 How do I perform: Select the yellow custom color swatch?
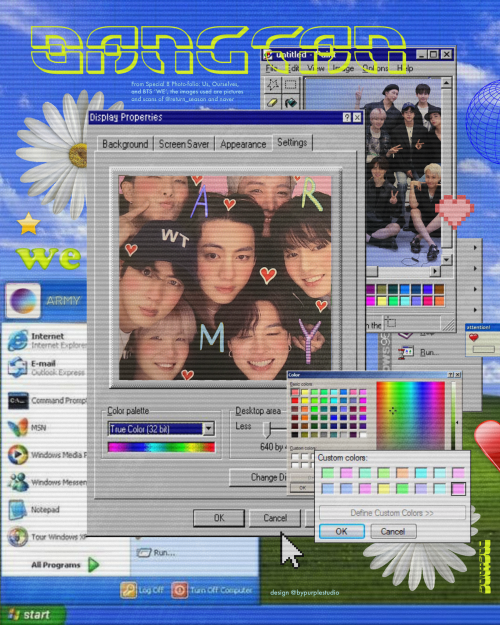384,488
